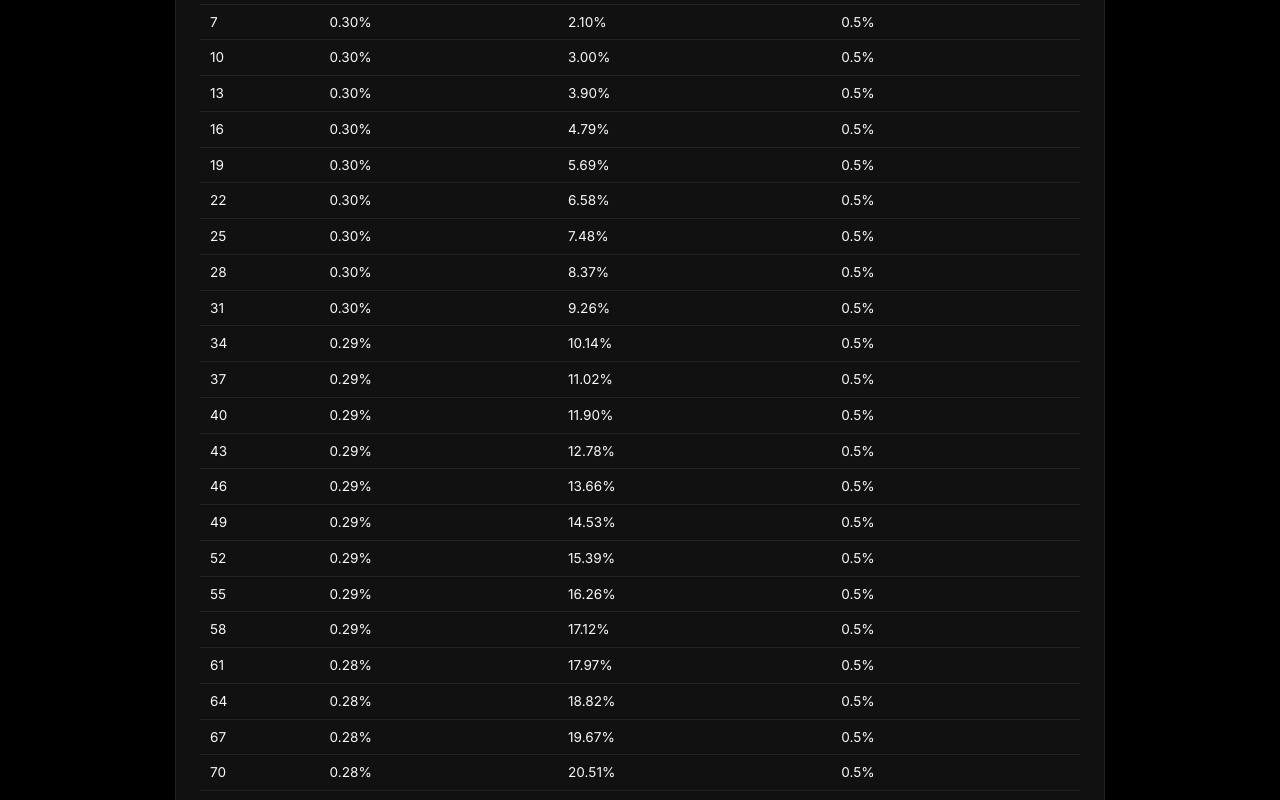Click the row labeled 28
1280x800 pixels.
(640, 272)
